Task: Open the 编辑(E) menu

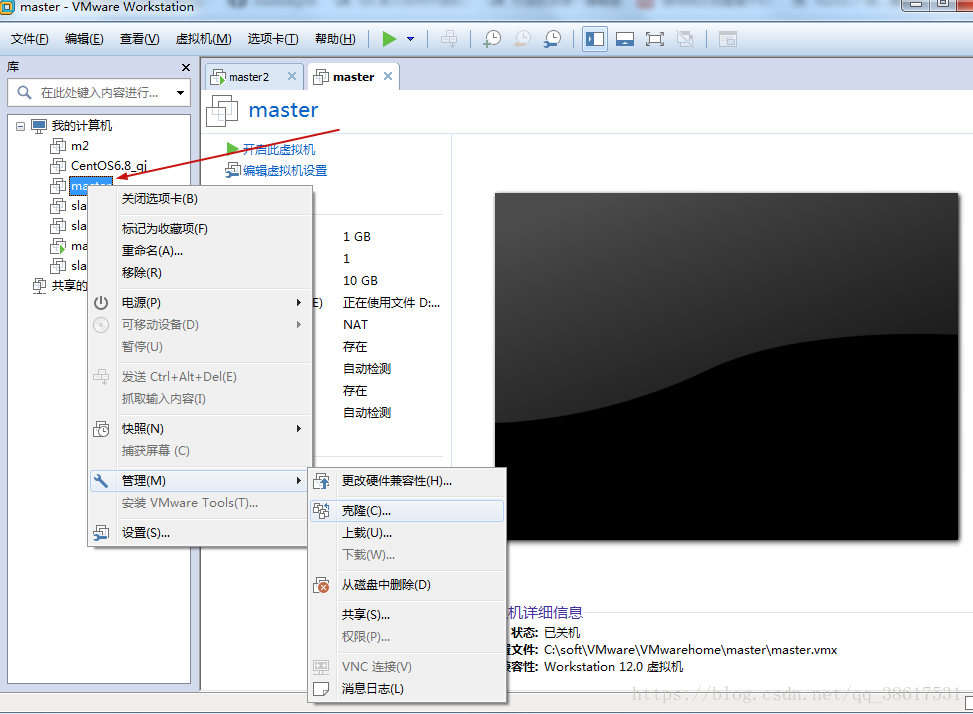Action: click(84, 39)
